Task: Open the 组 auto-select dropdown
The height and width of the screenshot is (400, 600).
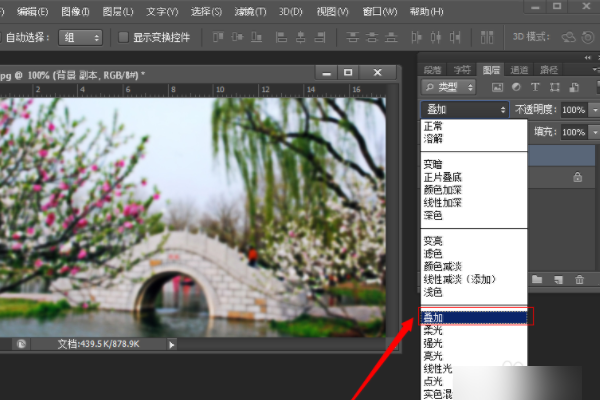Action: [x=82, y=37]
